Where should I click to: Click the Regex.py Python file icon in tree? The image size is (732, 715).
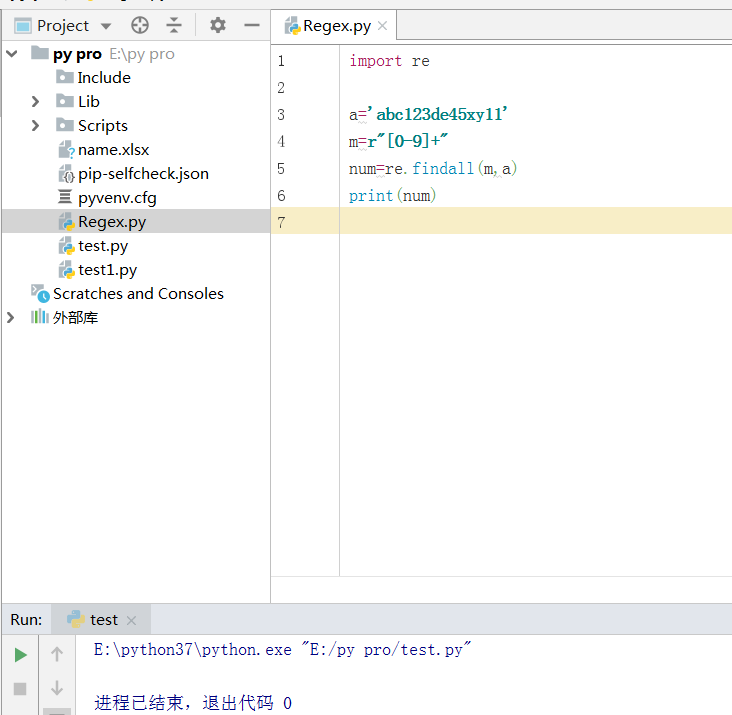click(x=66, y=222)
